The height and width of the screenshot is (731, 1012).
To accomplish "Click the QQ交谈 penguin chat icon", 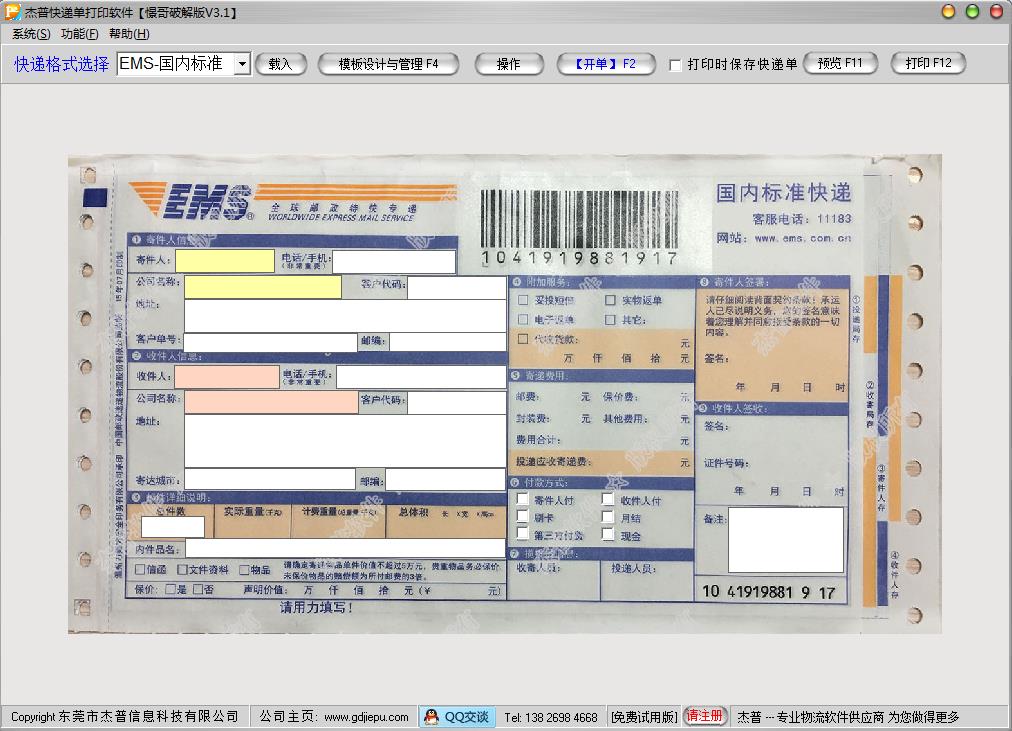I will coord(431,716).
